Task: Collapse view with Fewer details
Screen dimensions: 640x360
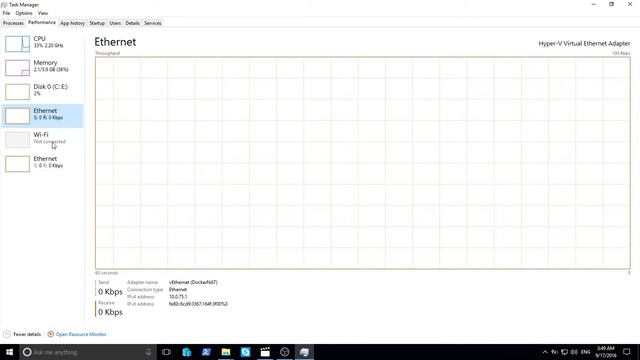Action: pos(22,334)
